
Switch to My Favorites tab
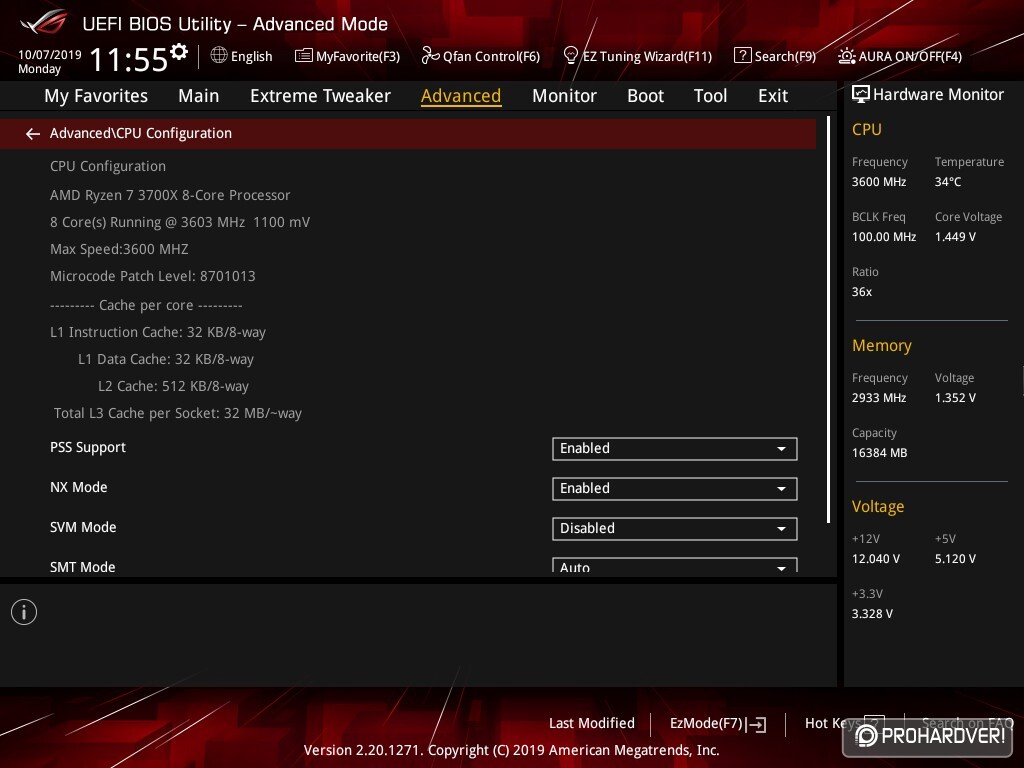[x=96, y=96]
